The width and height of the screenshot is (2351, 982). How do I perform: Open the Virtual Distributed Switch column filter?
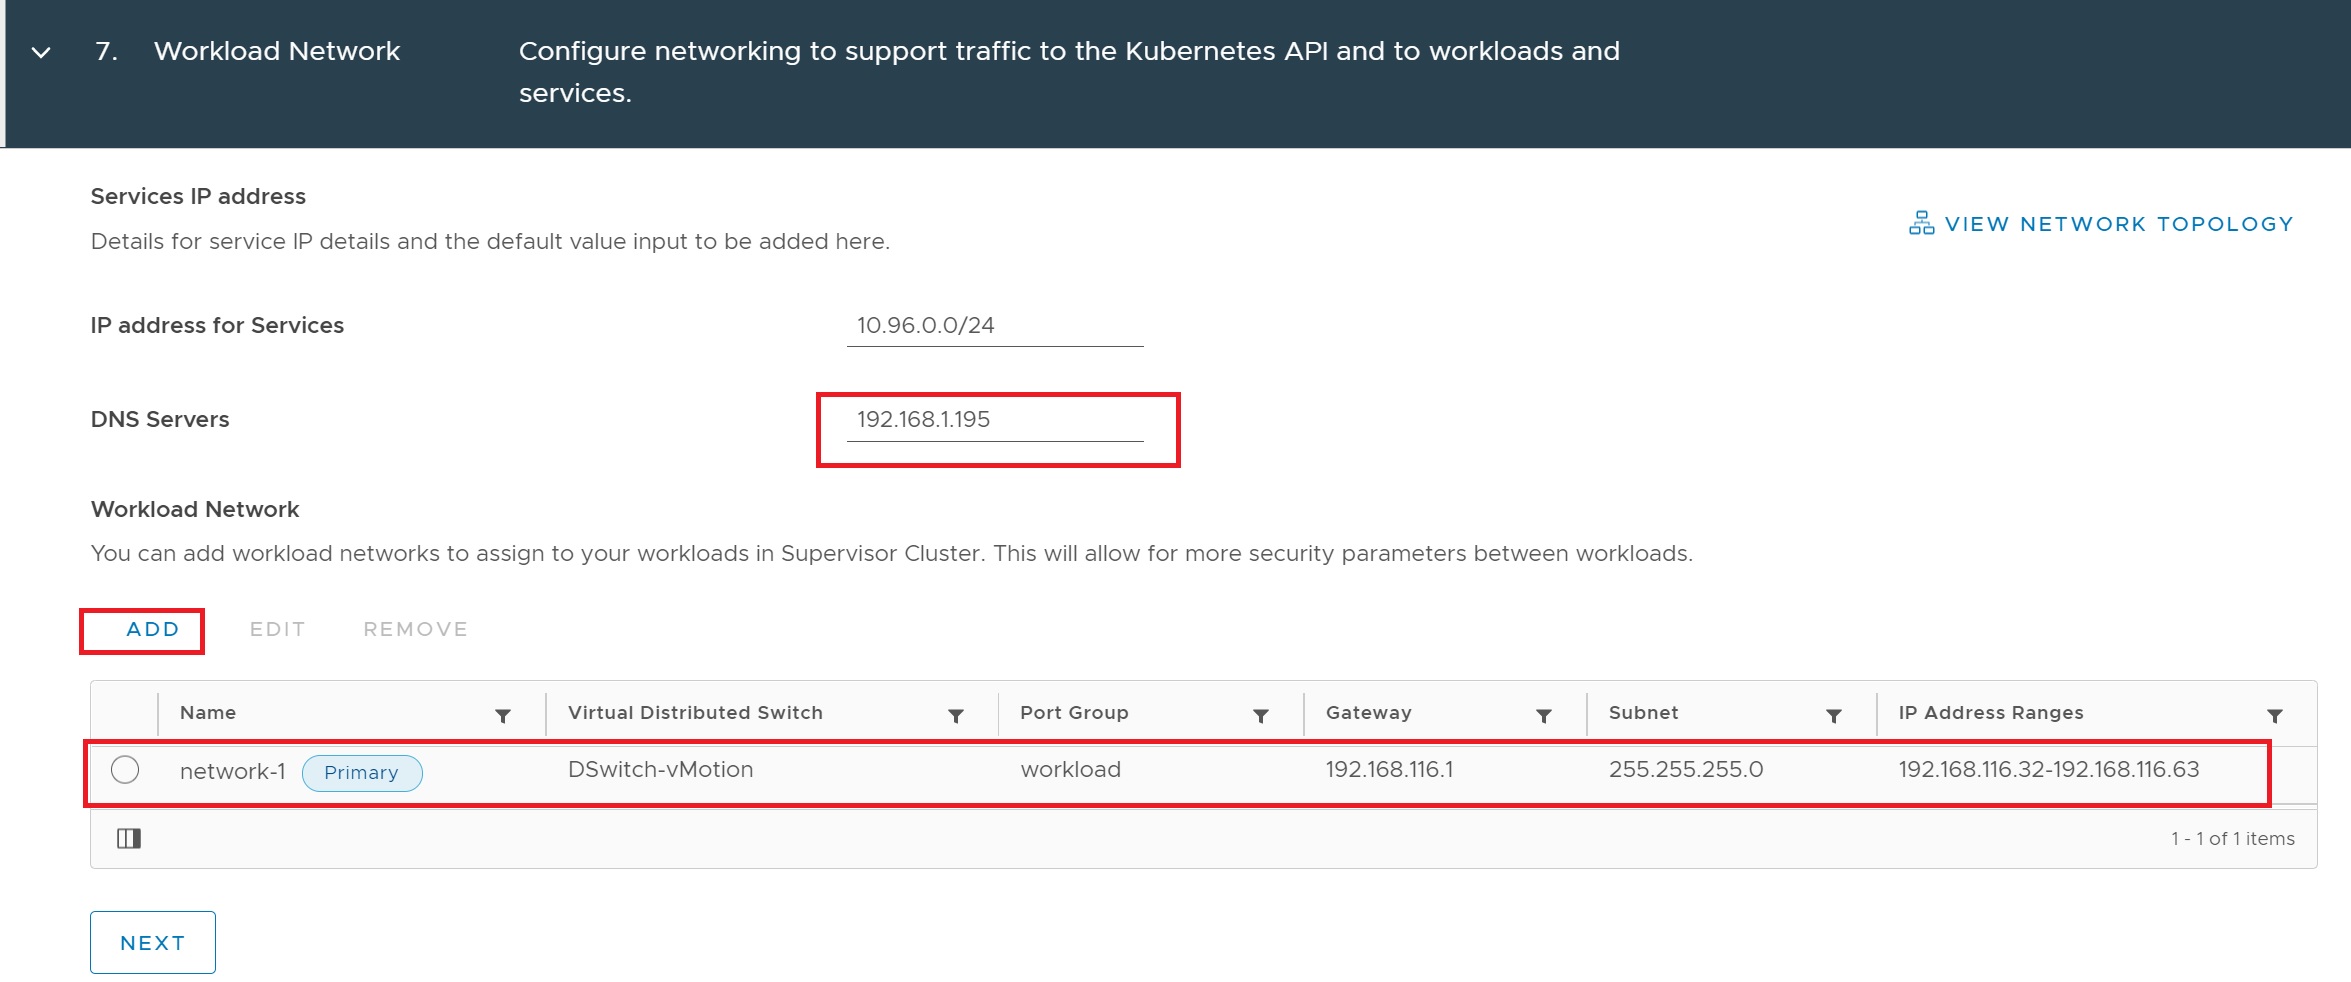point(955,715)
